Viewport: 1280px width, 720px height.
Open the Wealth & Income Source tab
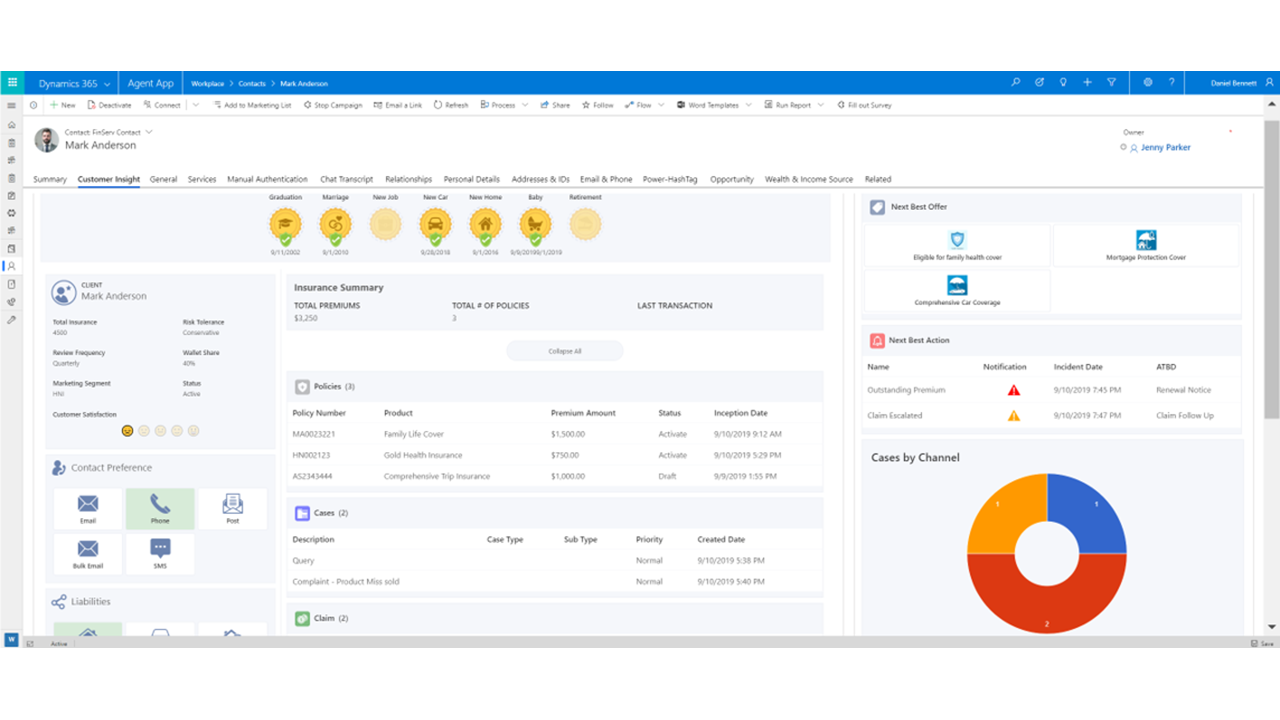(809, 179)
